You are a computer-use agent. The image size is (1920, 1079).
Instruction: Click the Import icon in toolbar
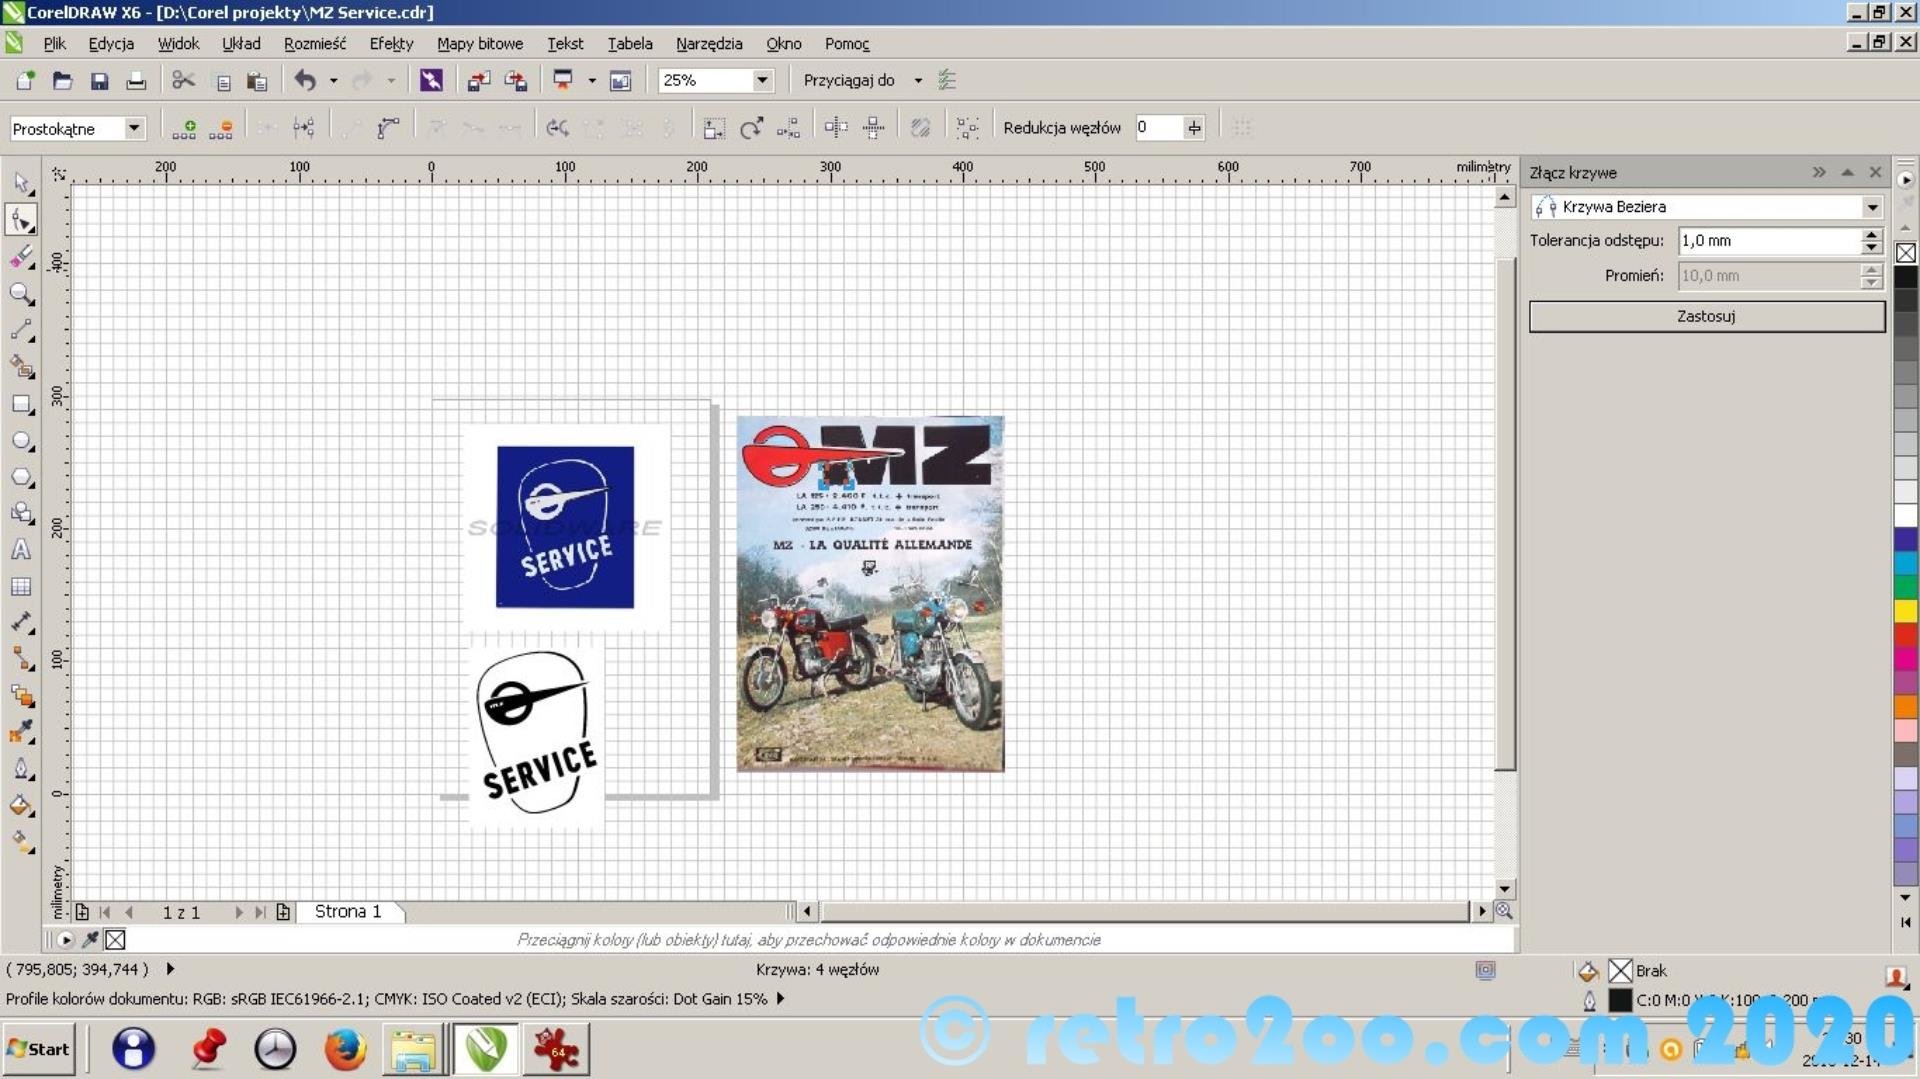point(479,81)
